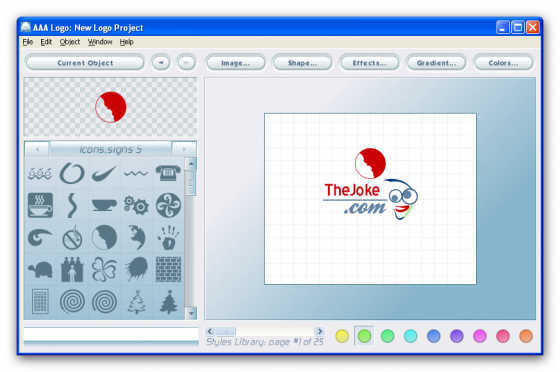This screenshot has height=372, width=560.
Task: Select the brick wall icon
Action: (168, 270)
